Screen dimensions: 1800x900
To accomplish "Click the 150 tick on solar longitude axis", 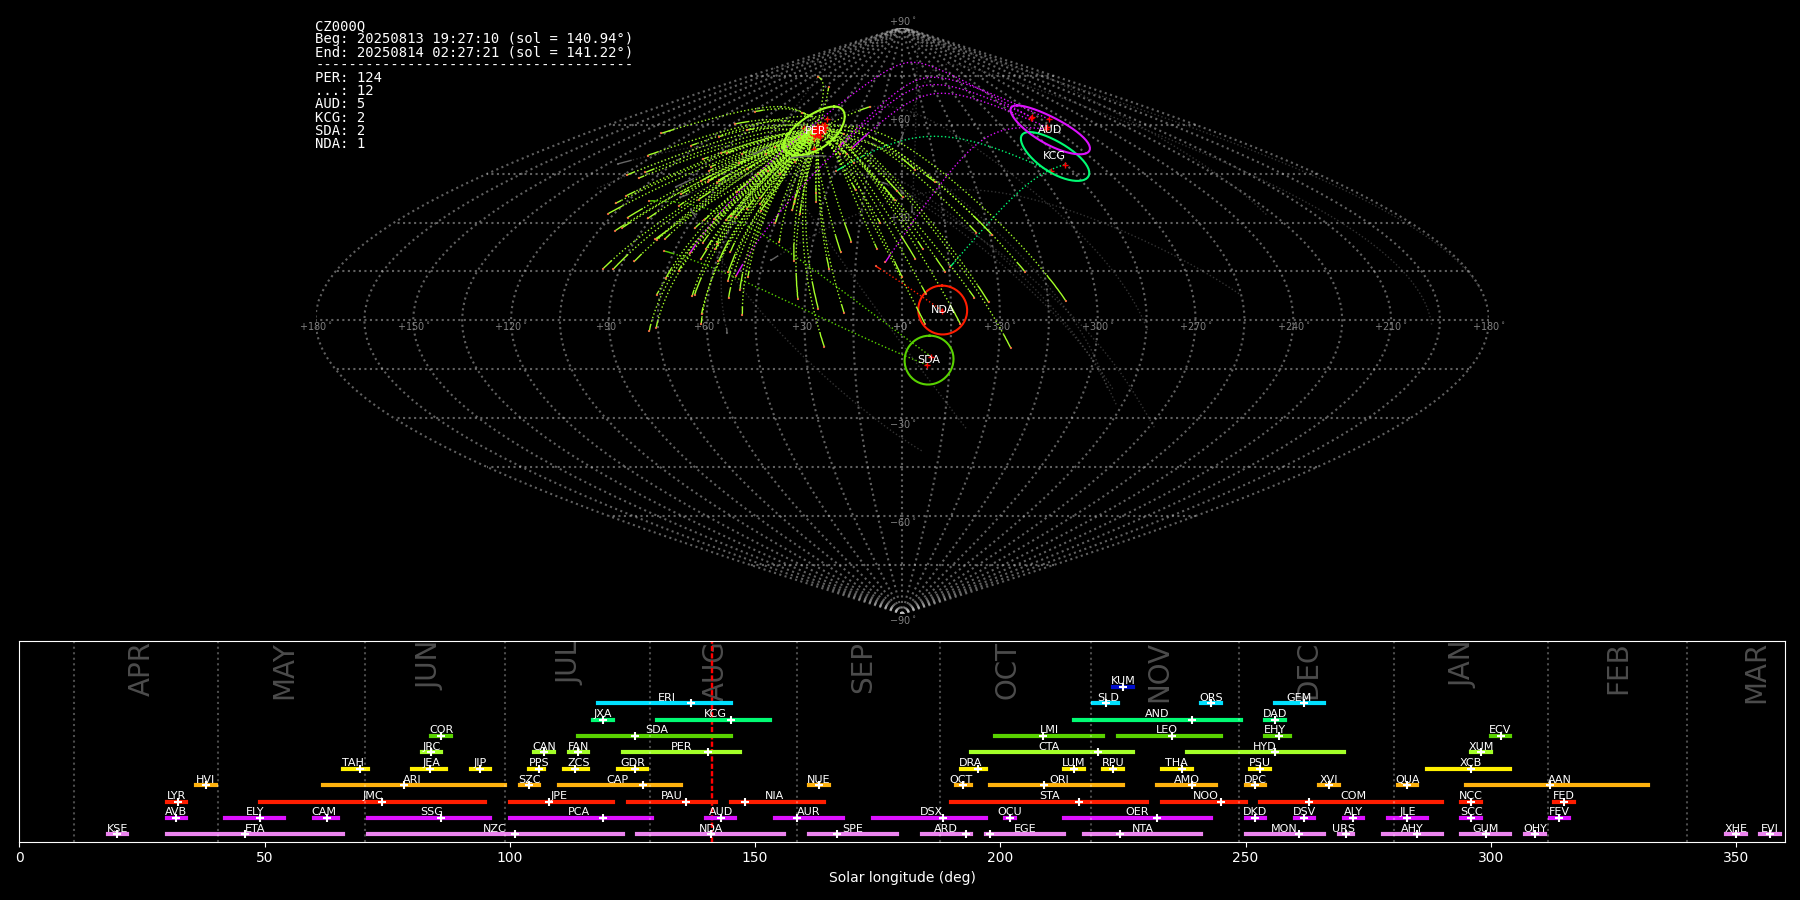I will (755, 857).
